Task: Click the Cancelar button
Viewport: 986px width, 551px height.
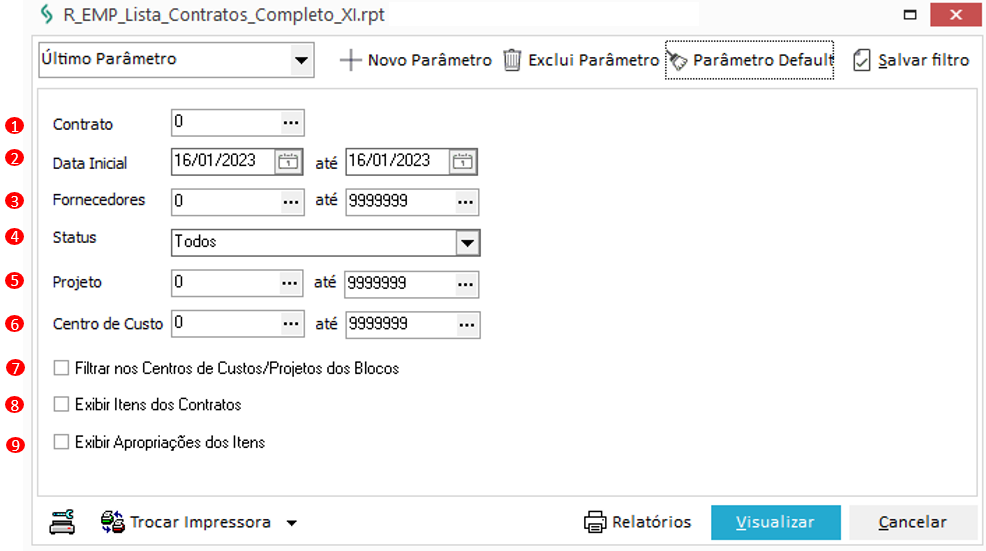Action: 912,522
